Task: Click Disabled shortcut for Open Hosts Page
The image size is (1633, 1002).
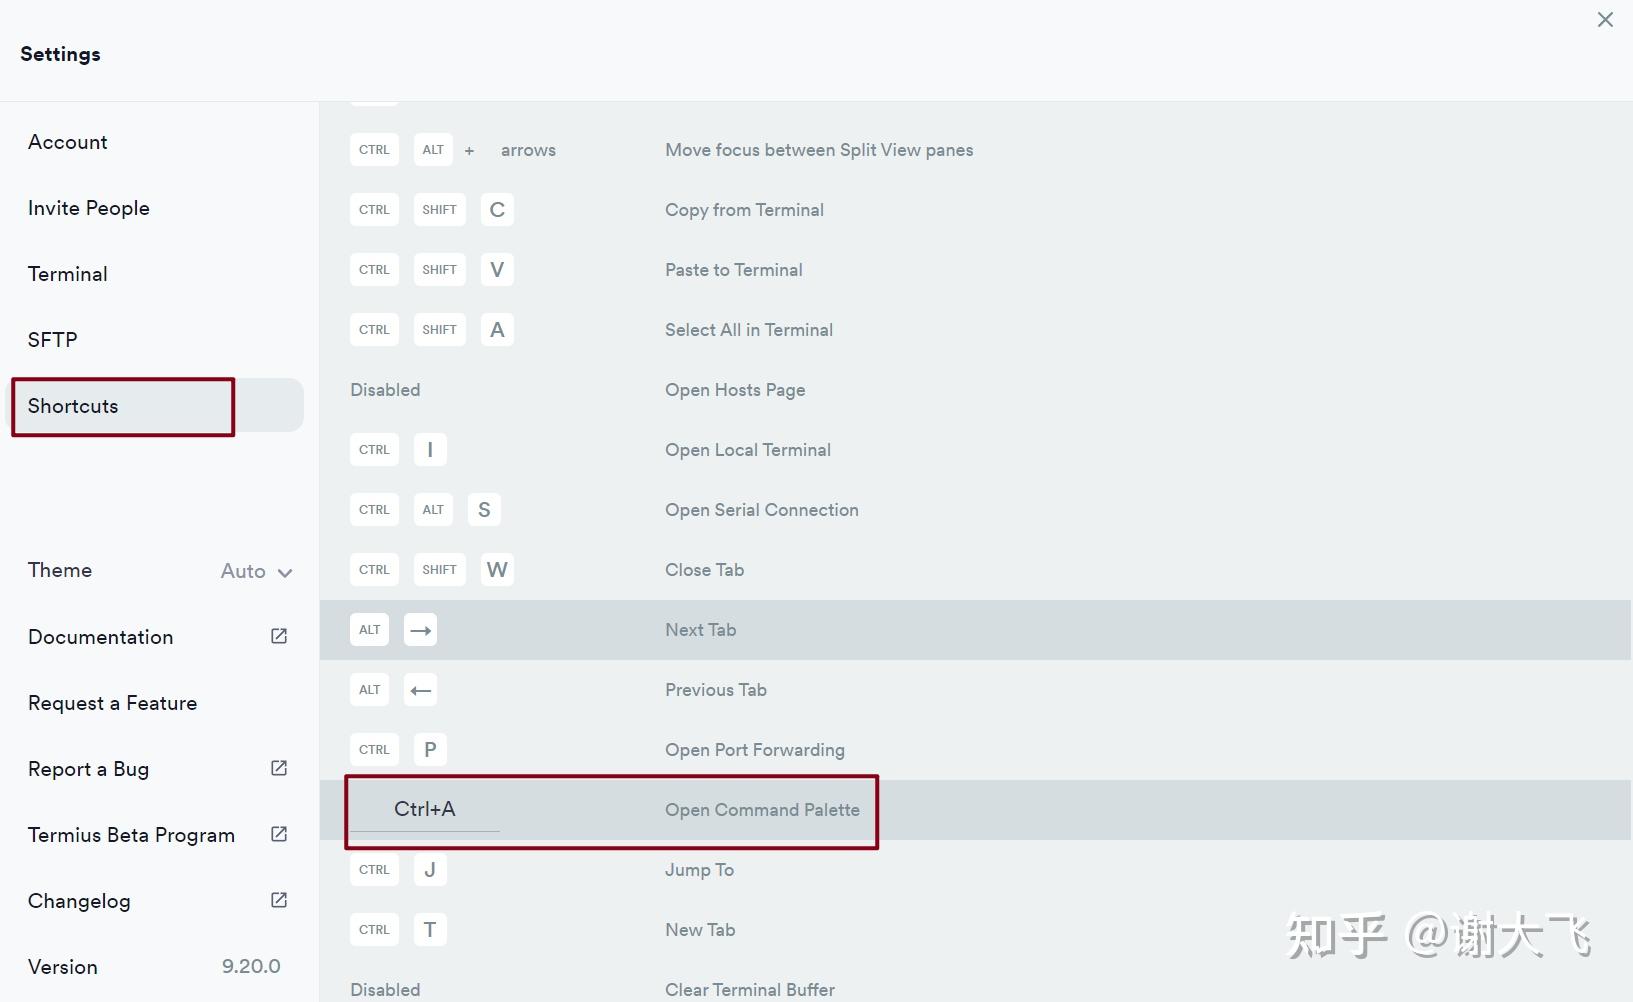Action: (x=385, y=390)
